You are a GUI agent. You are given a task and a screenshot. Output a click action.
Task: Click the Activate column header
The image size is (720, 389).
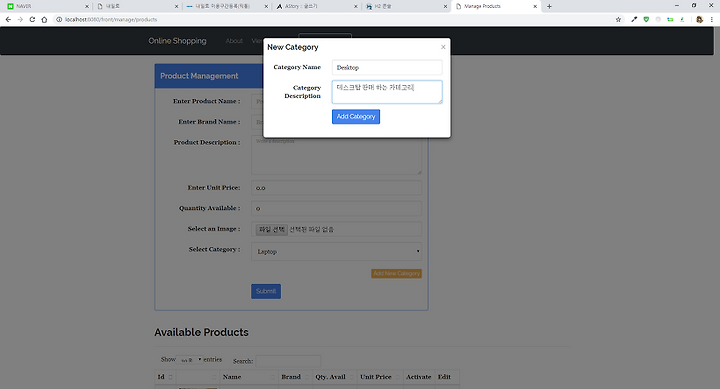click(418, 377)
